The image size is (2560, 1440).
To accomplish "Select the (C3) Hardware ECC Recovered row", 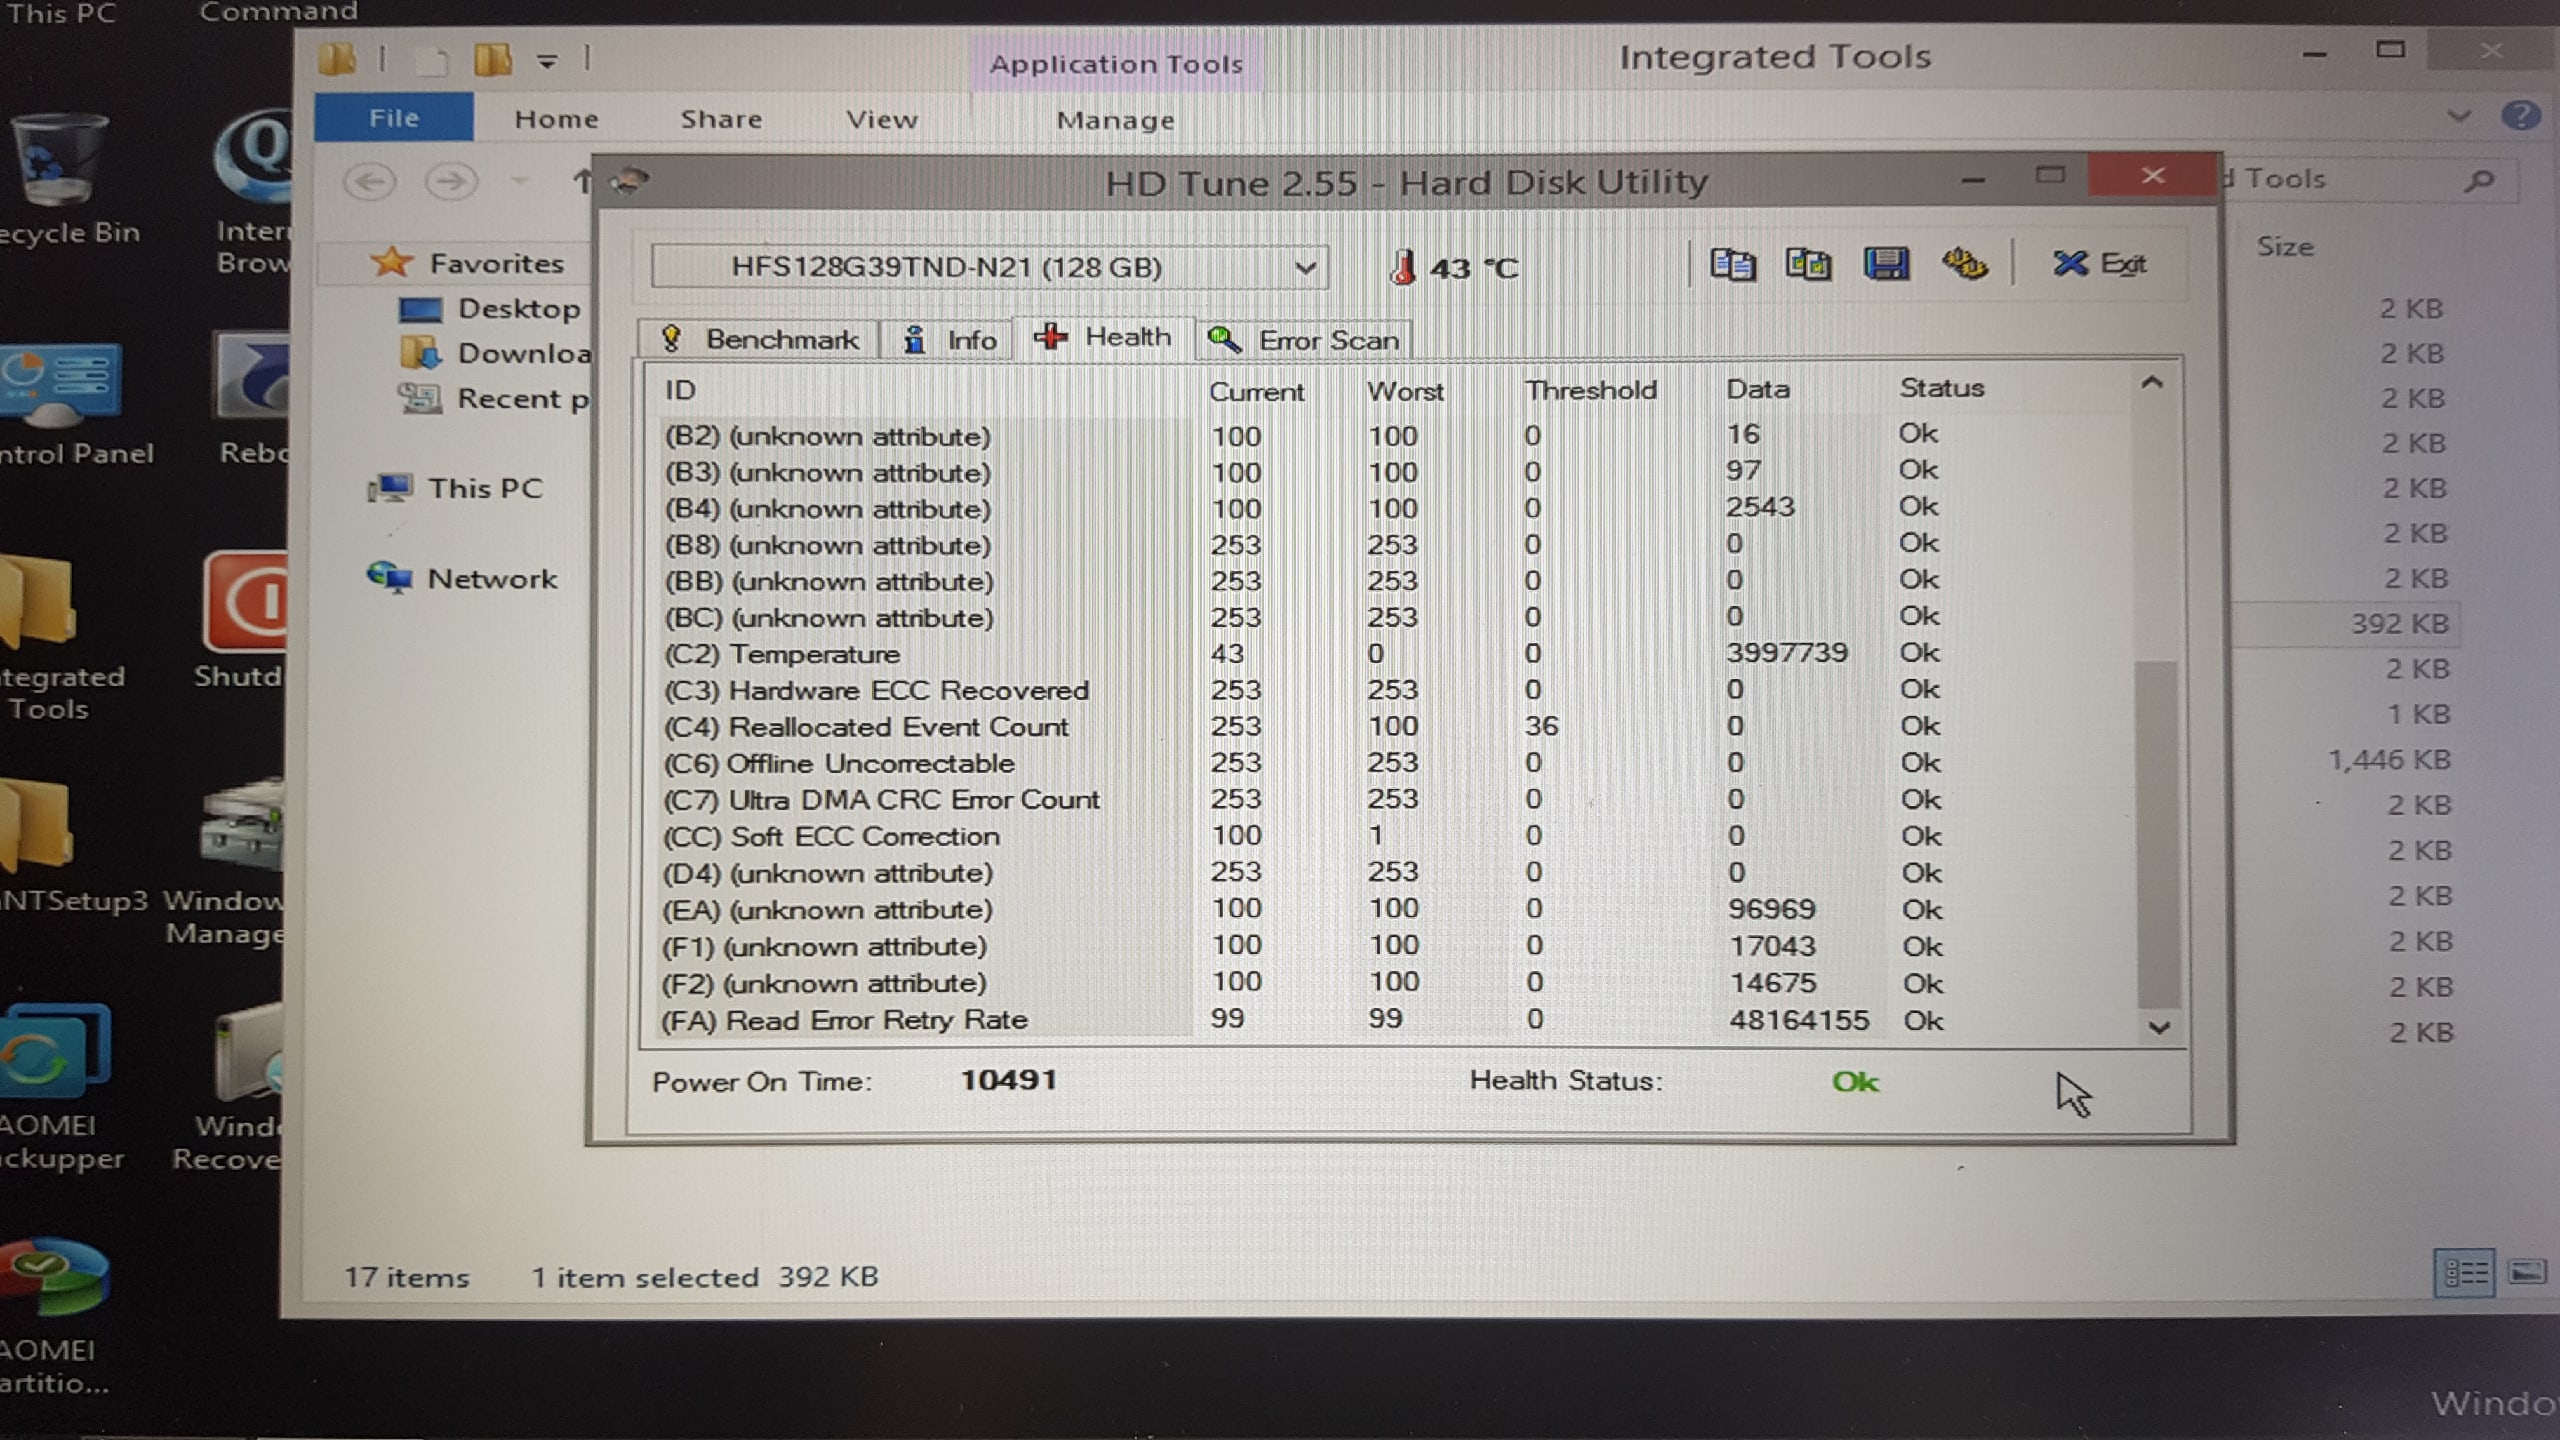I will coord(1390,690).
